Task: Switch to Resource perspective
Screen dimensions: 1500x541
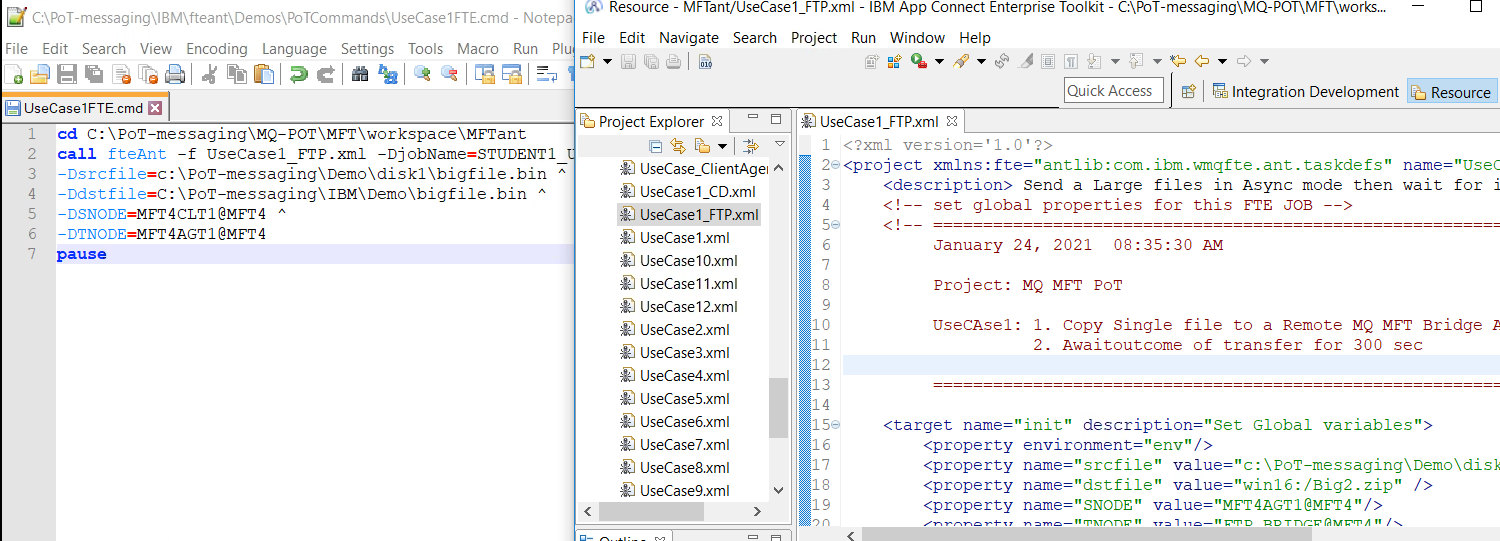Action: 1451,91
